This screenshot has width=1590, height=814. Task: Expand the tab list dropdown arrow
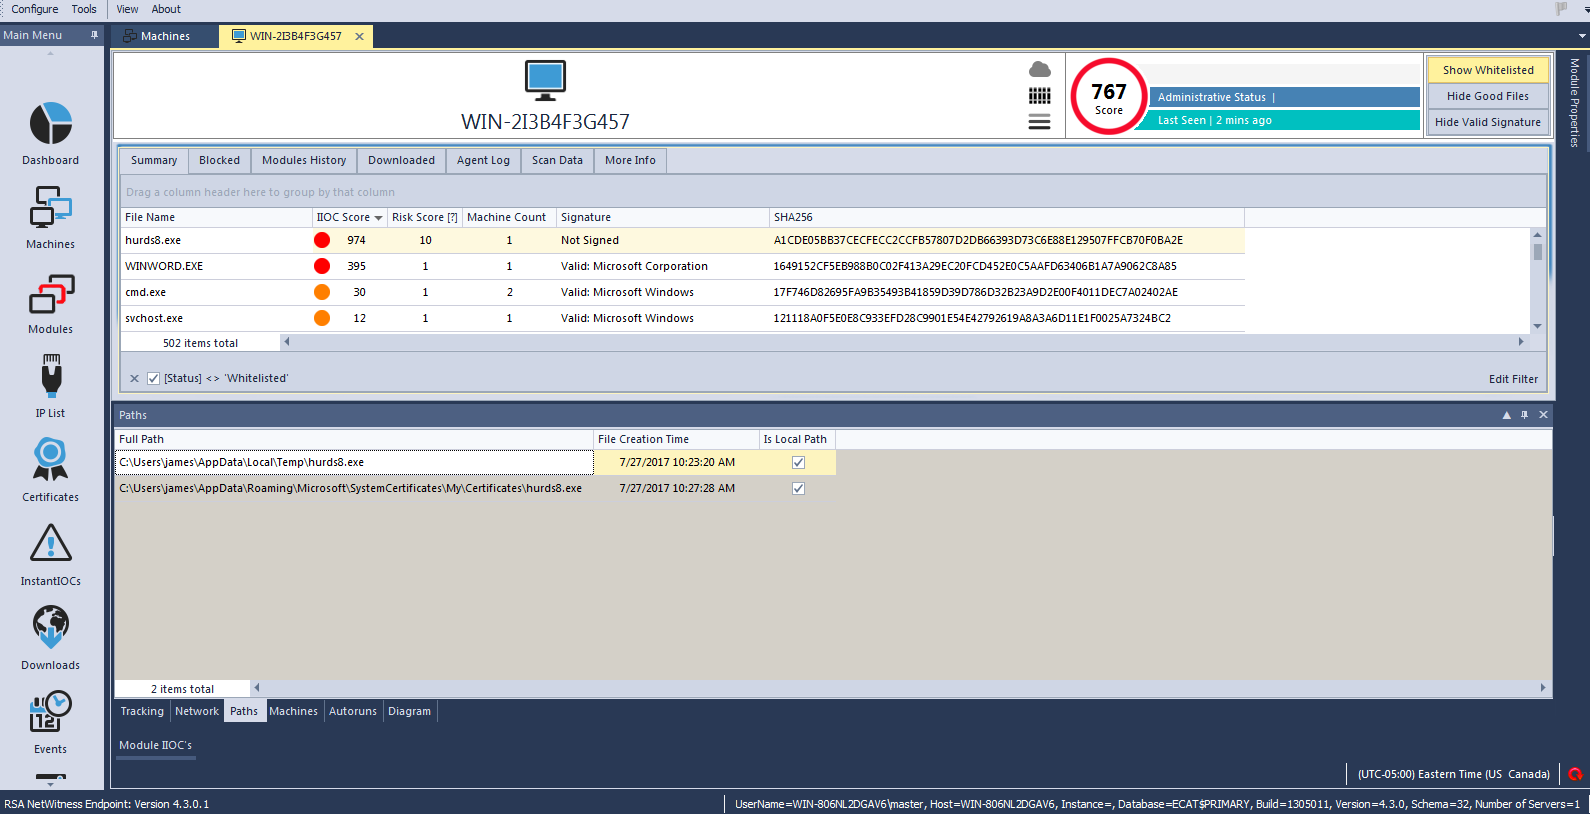pyautogui.click(x=1582, y=36)
